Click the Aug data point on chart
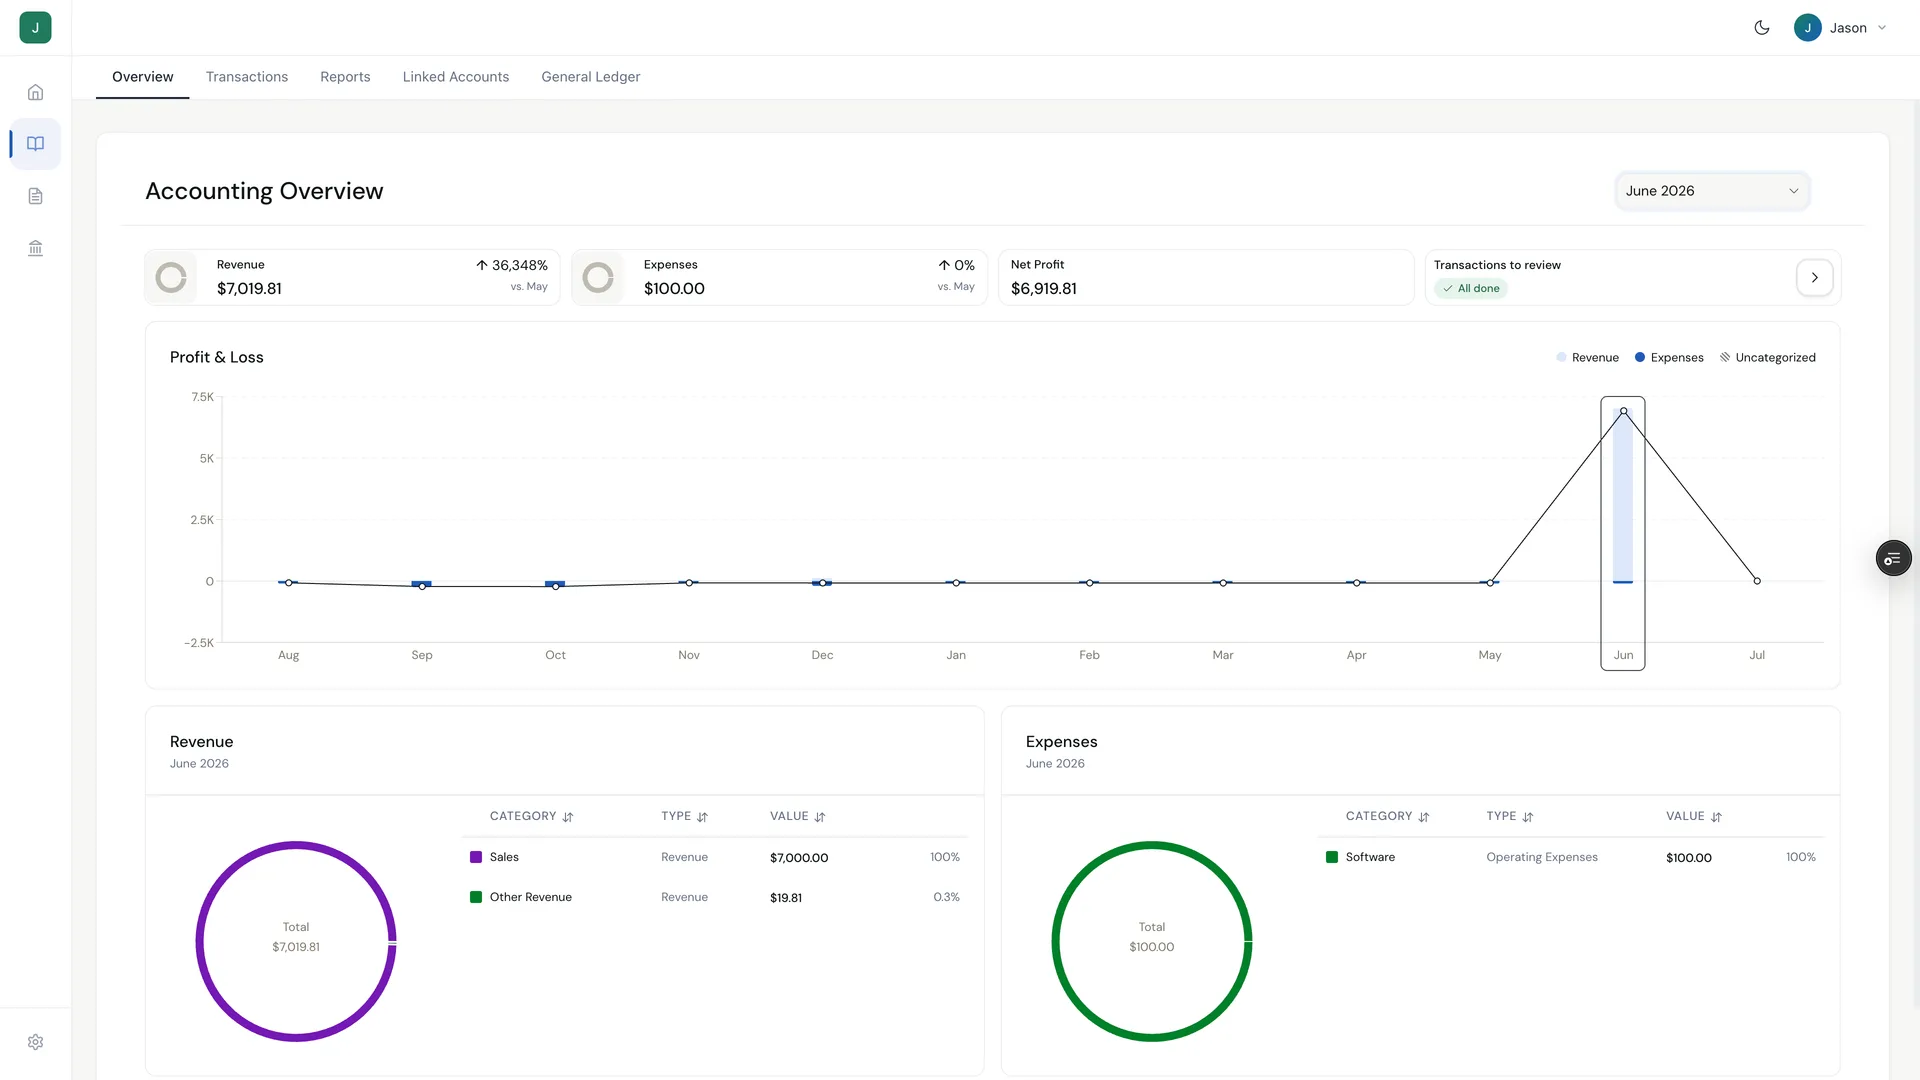 point(289,583)
